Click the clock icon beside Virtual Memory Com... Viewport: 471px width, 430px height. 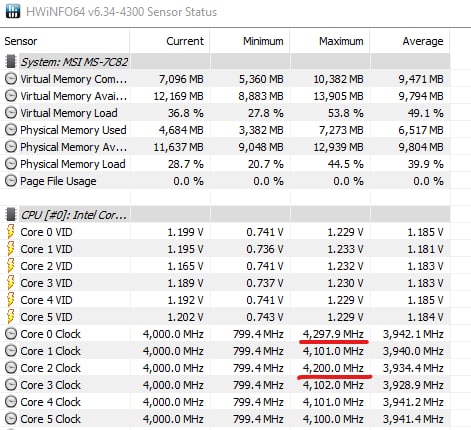pos(11,79)
